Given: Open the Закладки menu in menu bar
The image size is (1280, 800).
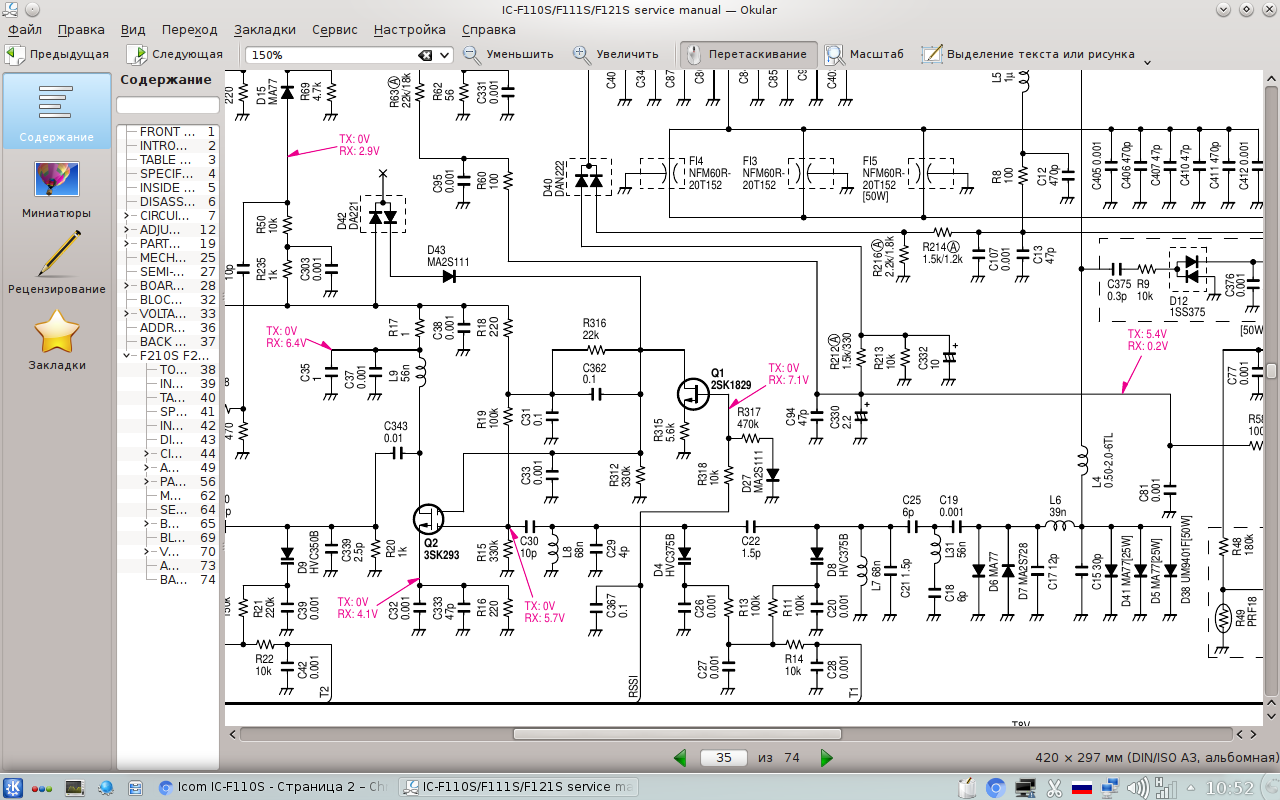Looking at the screenshot, I should [265, 30].
